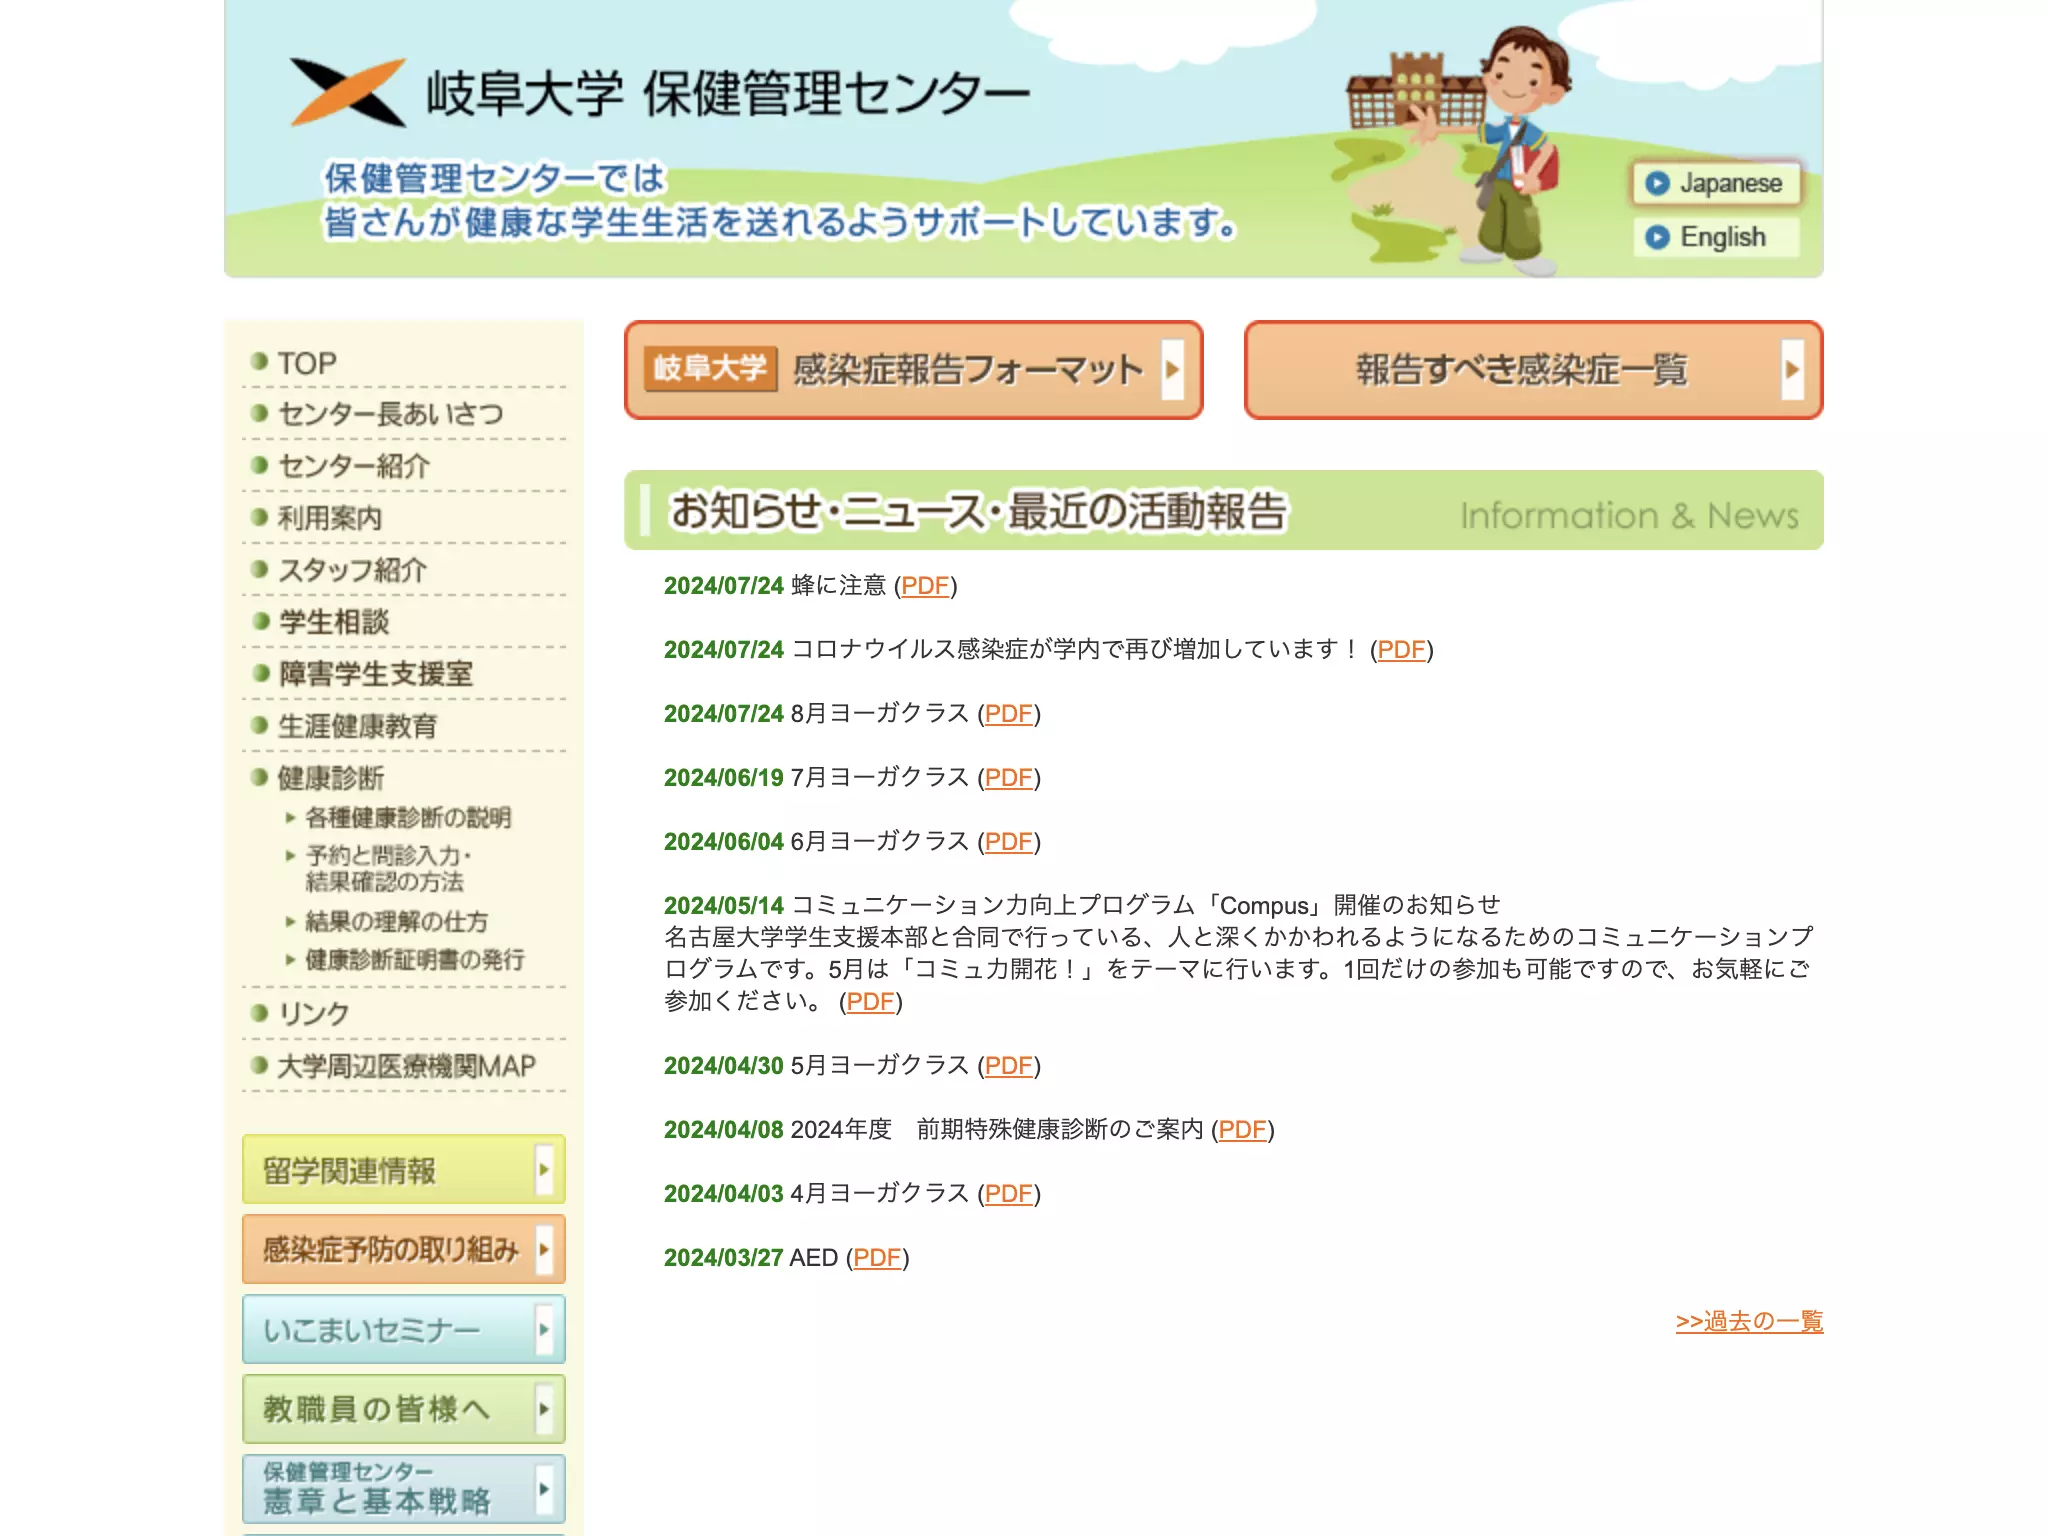Open 感染症予防の取り組み sidebar banner
Viewport: 2048px width, 1536px height.
pos(404,1249)
